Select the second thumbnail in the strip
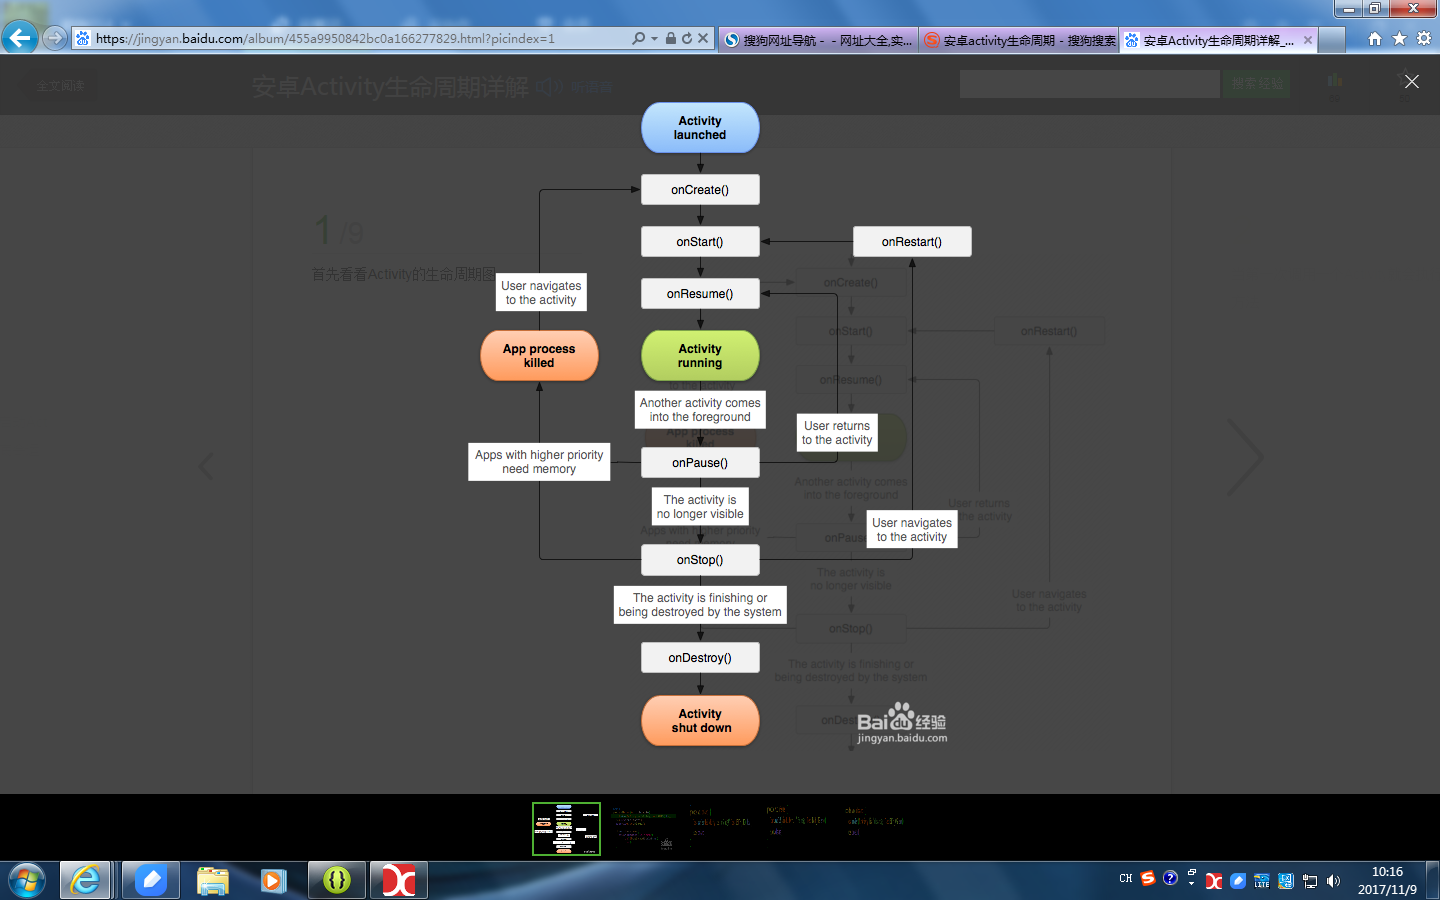1440x900 pixels. (x=644, y=829)
